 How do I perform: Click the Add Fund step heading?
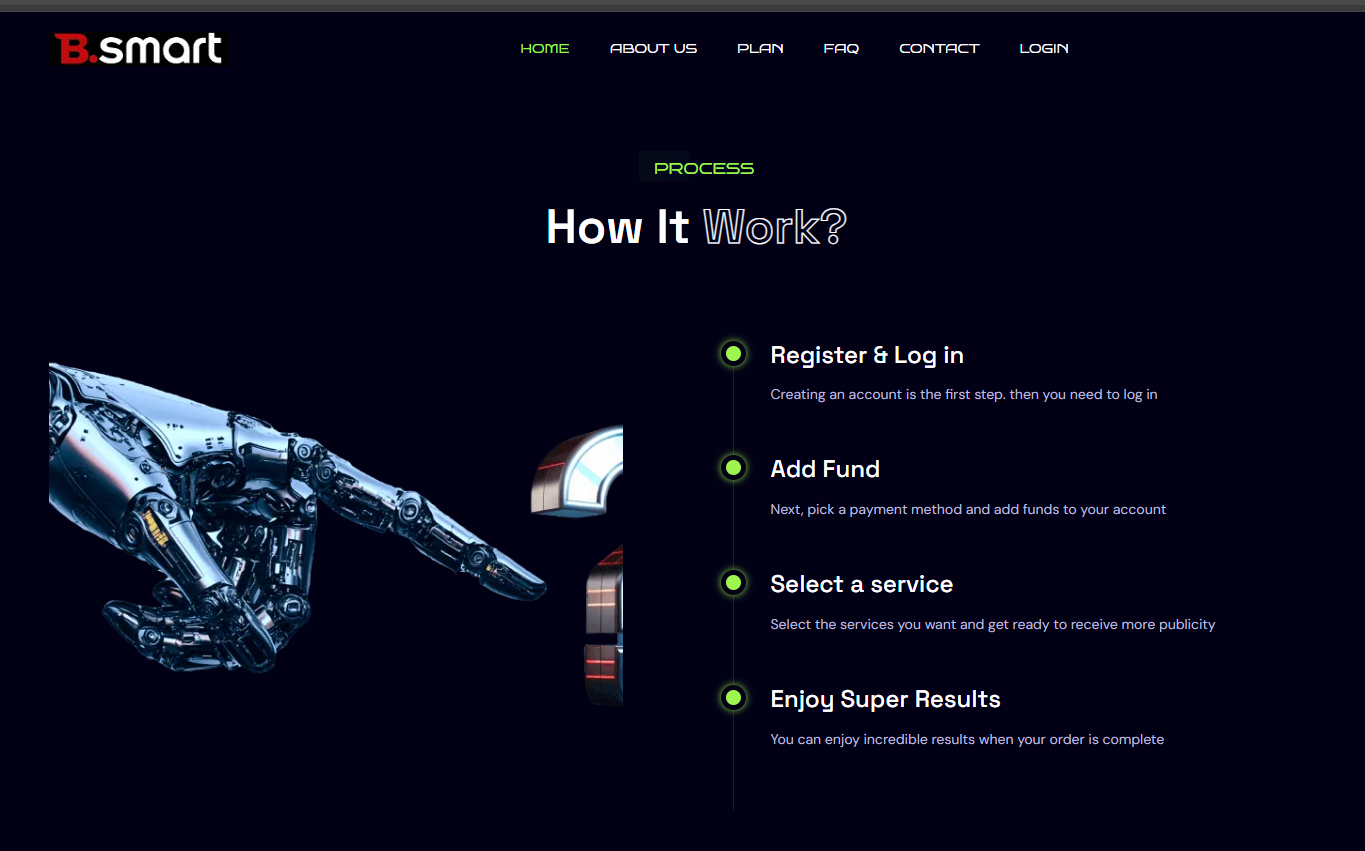(x=825, y=469)
